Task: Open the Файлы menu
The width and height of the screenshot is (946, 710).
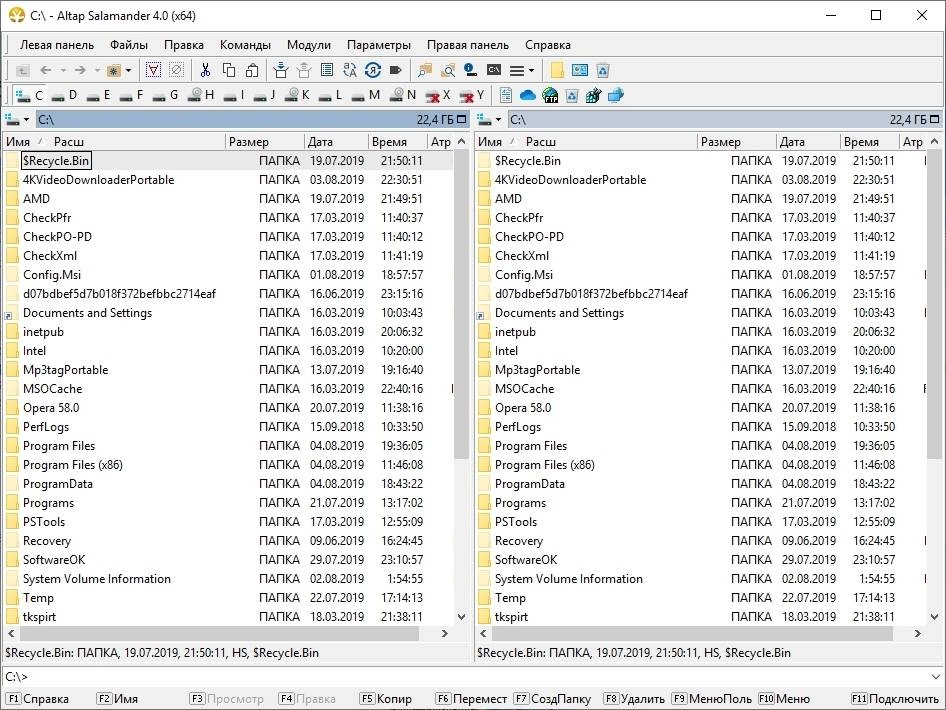Action: tap(129, 45)
